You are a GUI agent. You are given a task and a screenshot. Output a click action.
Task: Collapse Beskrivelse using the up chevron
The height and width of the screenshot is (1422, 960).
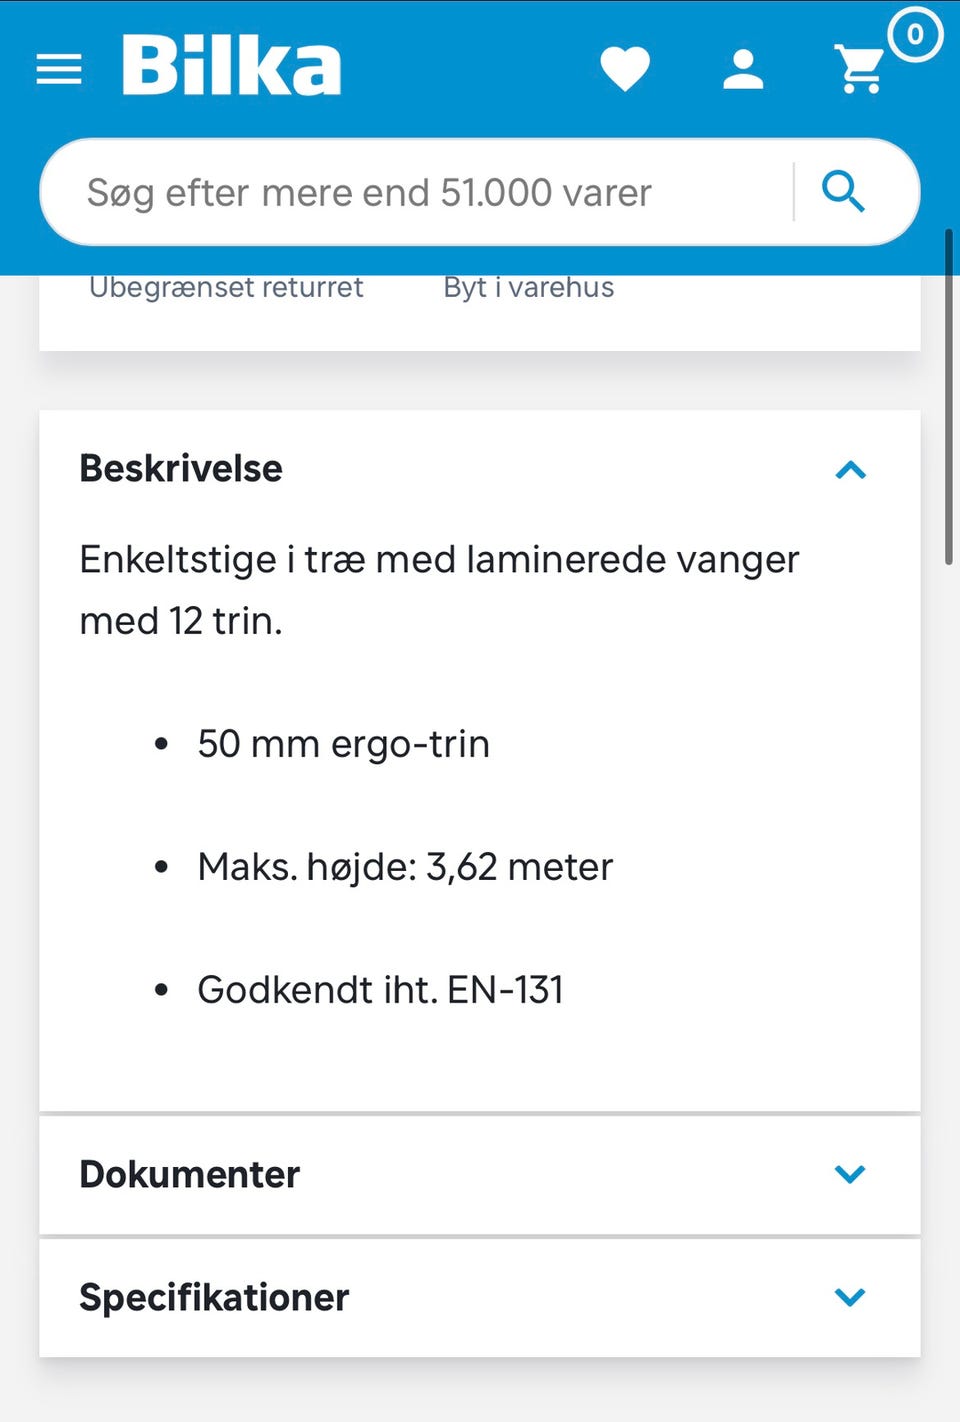[x=850, y=469]
